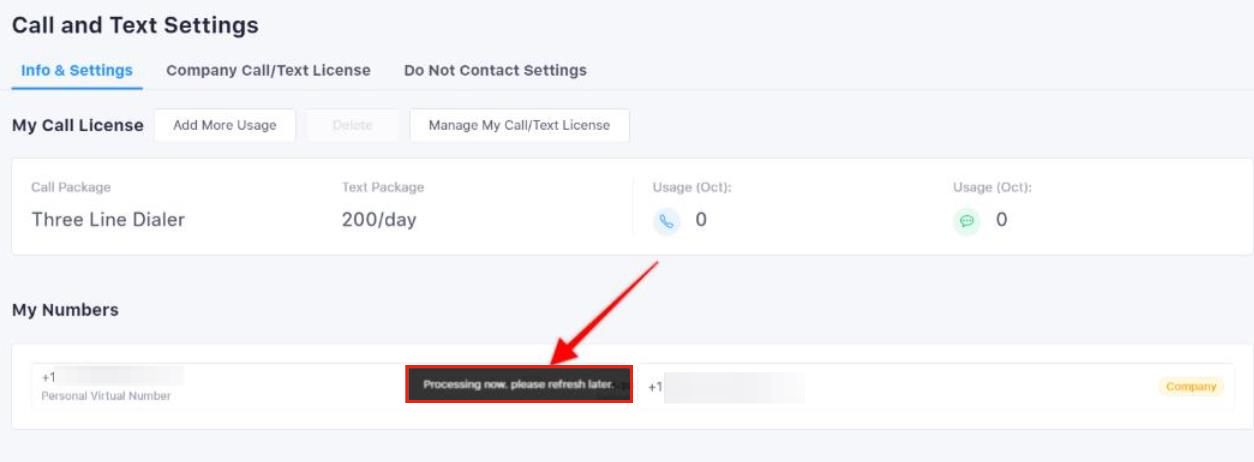Click the call usage count next to phone icon
Screen dimensions: 1254x462
tap(701, 220)
